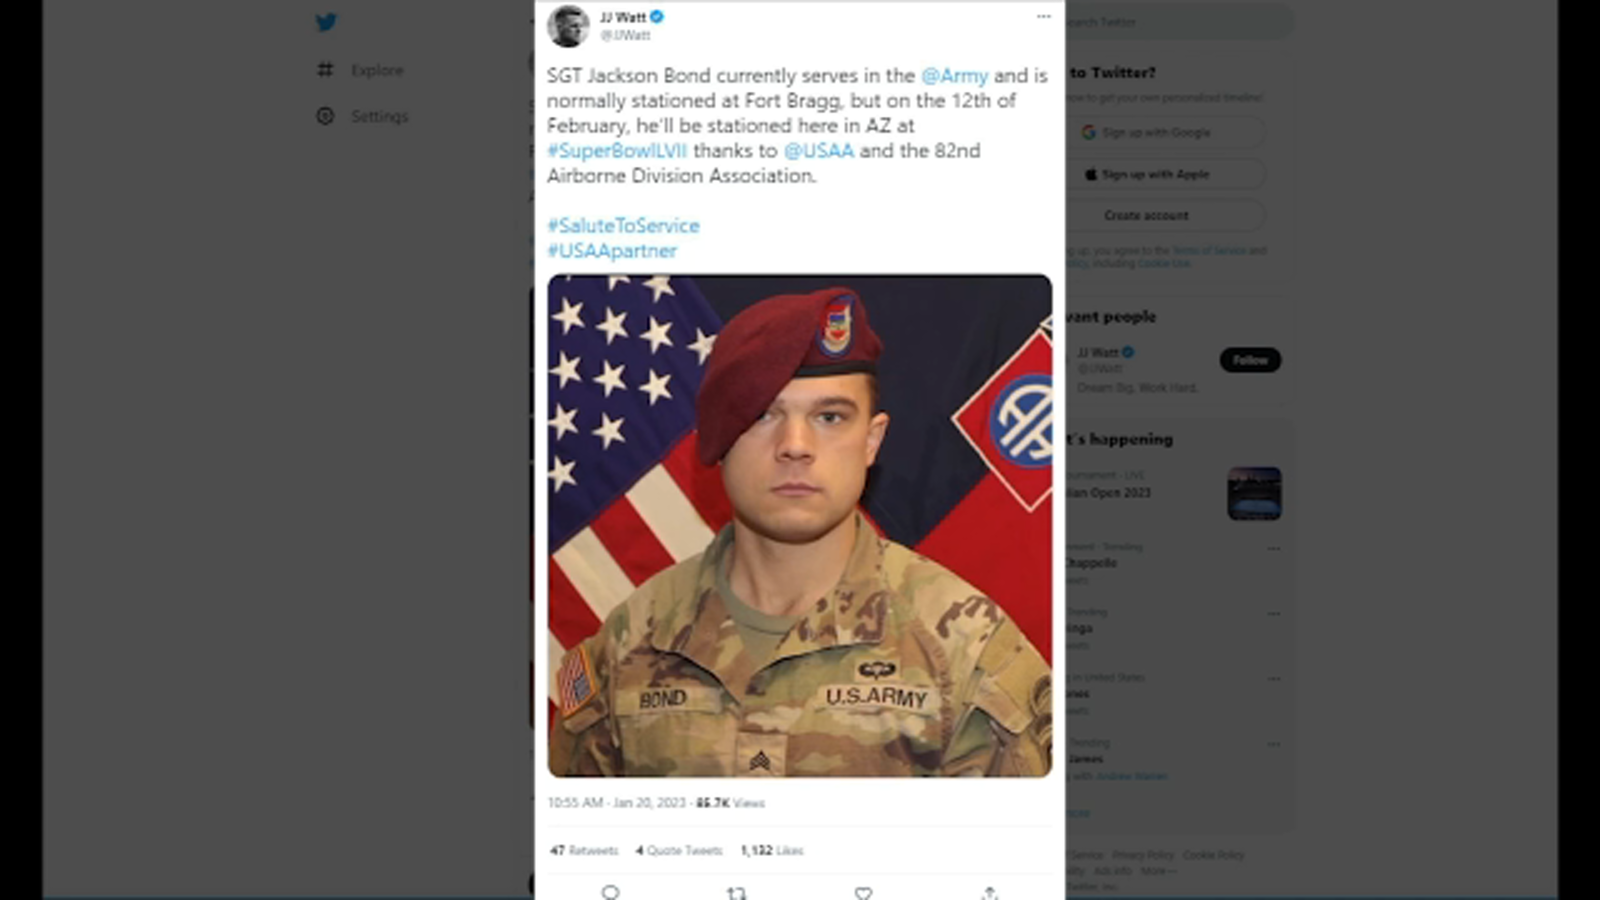Image resolution: width=1600 pixels, height=900 pixels.
Task: Click the Retweet icon under the tweet
Action: coord(736,893)
